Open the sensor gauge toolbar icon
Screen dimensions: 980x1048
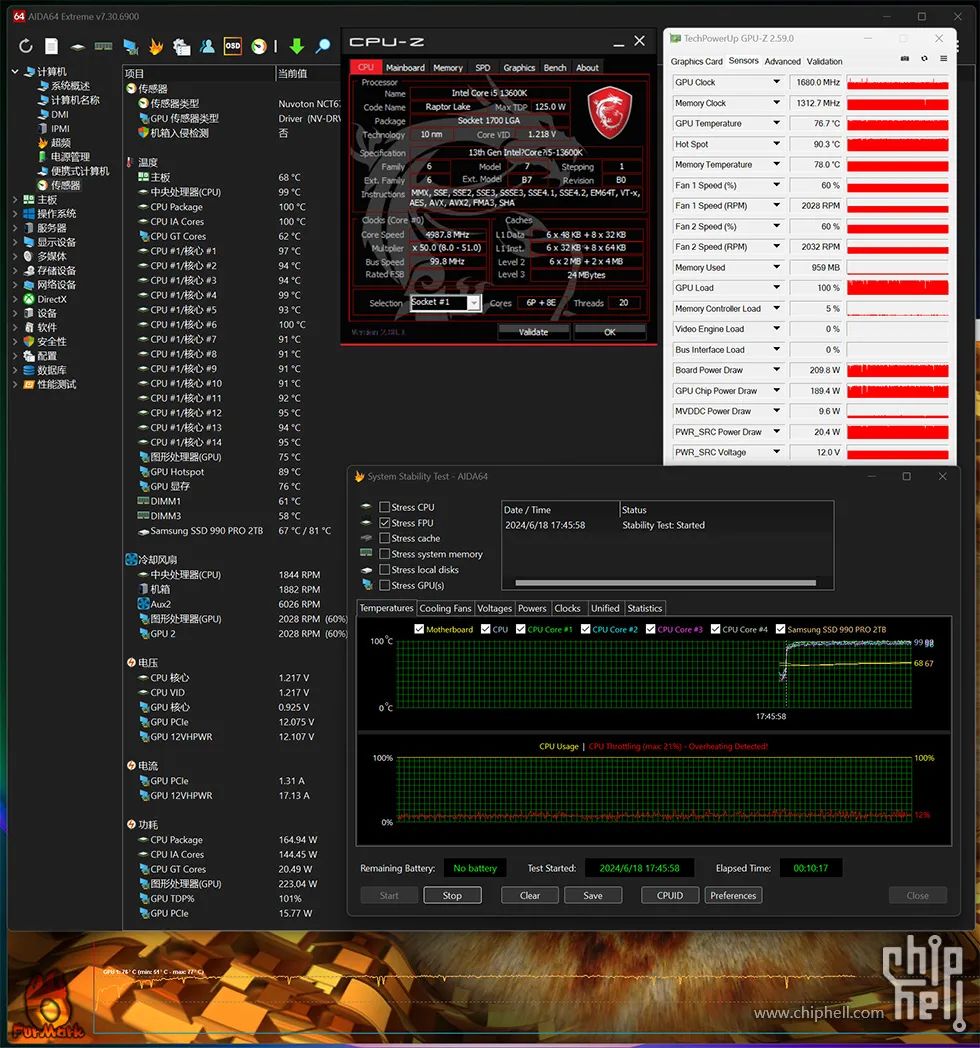pos(259,46)
